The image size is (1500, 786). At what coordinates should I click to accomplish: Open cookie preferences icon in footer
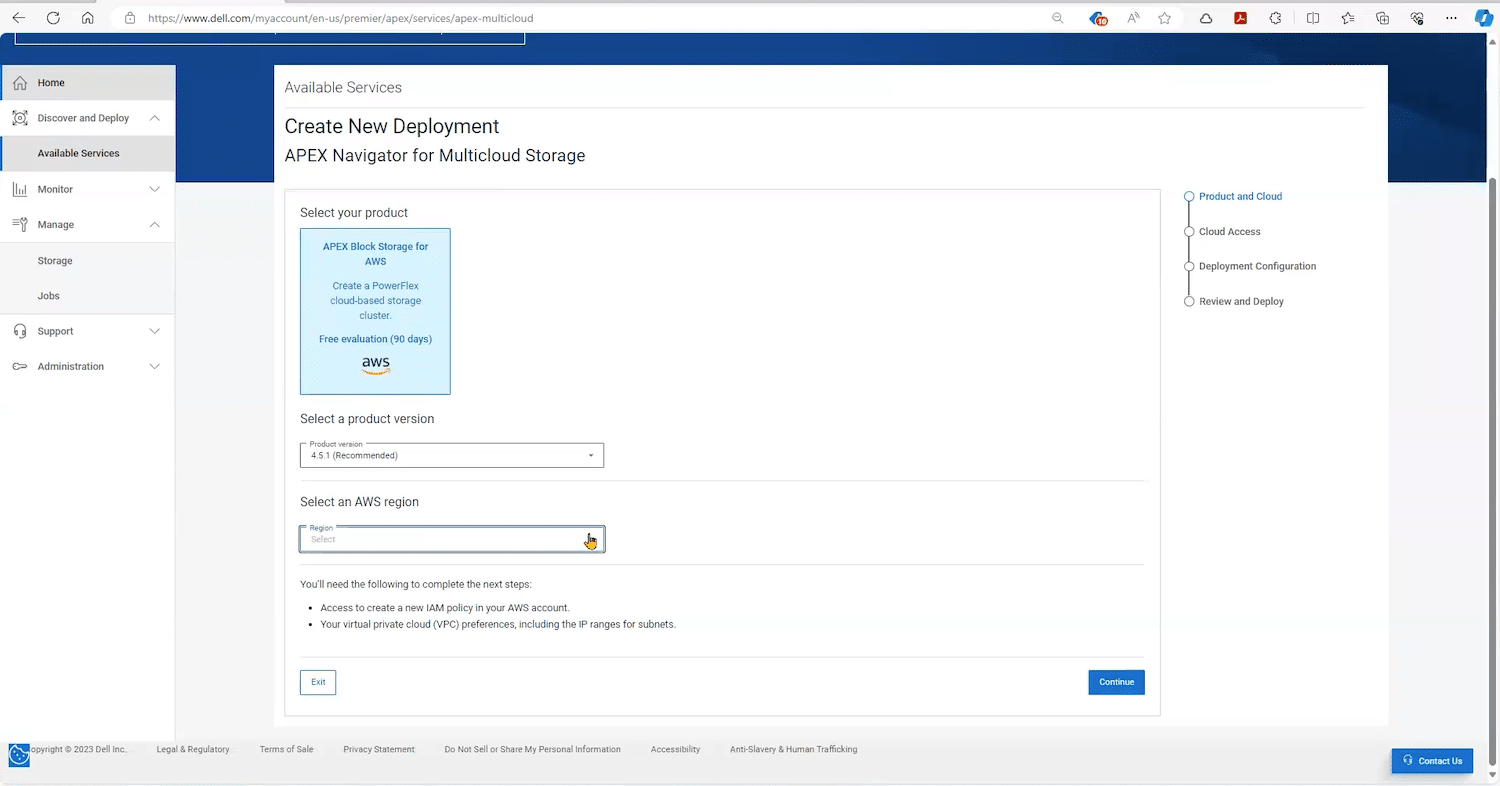click(x=19, y=755)
